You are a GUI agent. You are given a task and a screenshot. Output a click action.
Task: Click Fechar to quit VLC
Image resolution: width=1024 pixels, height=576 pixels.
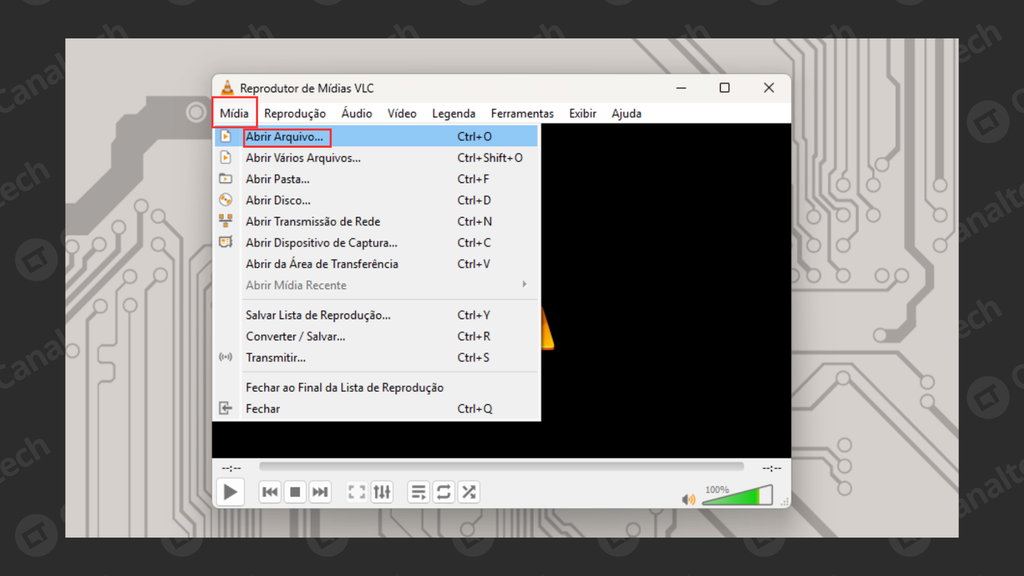pos(263,409)
